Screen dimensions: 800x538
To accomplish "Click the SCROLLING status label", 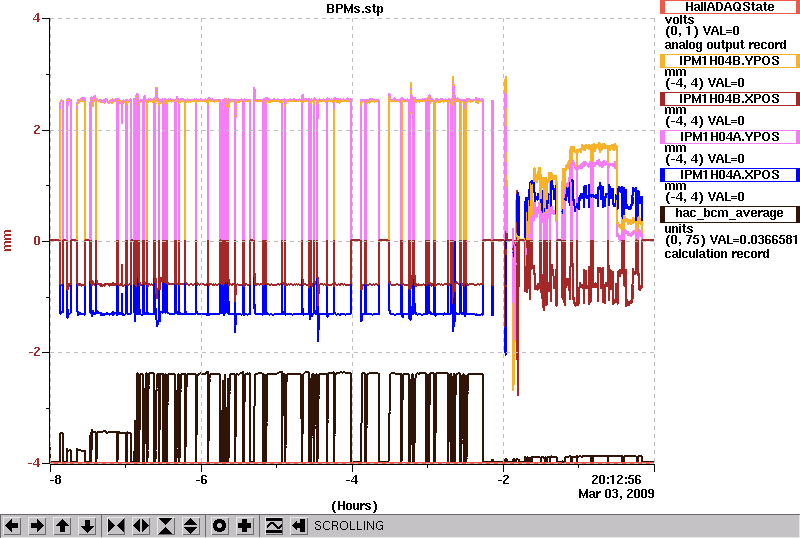I will [348, 526].
